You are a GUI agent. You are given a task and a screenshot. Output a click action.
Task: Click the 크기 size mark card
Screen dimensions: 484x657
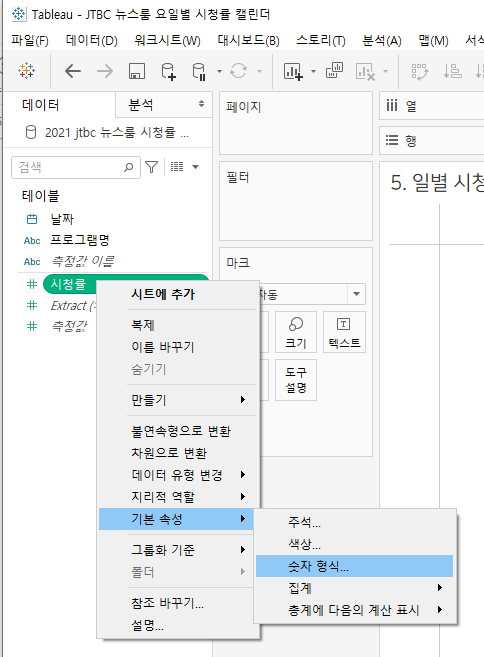pyautogui.click(x=296, y=332)
